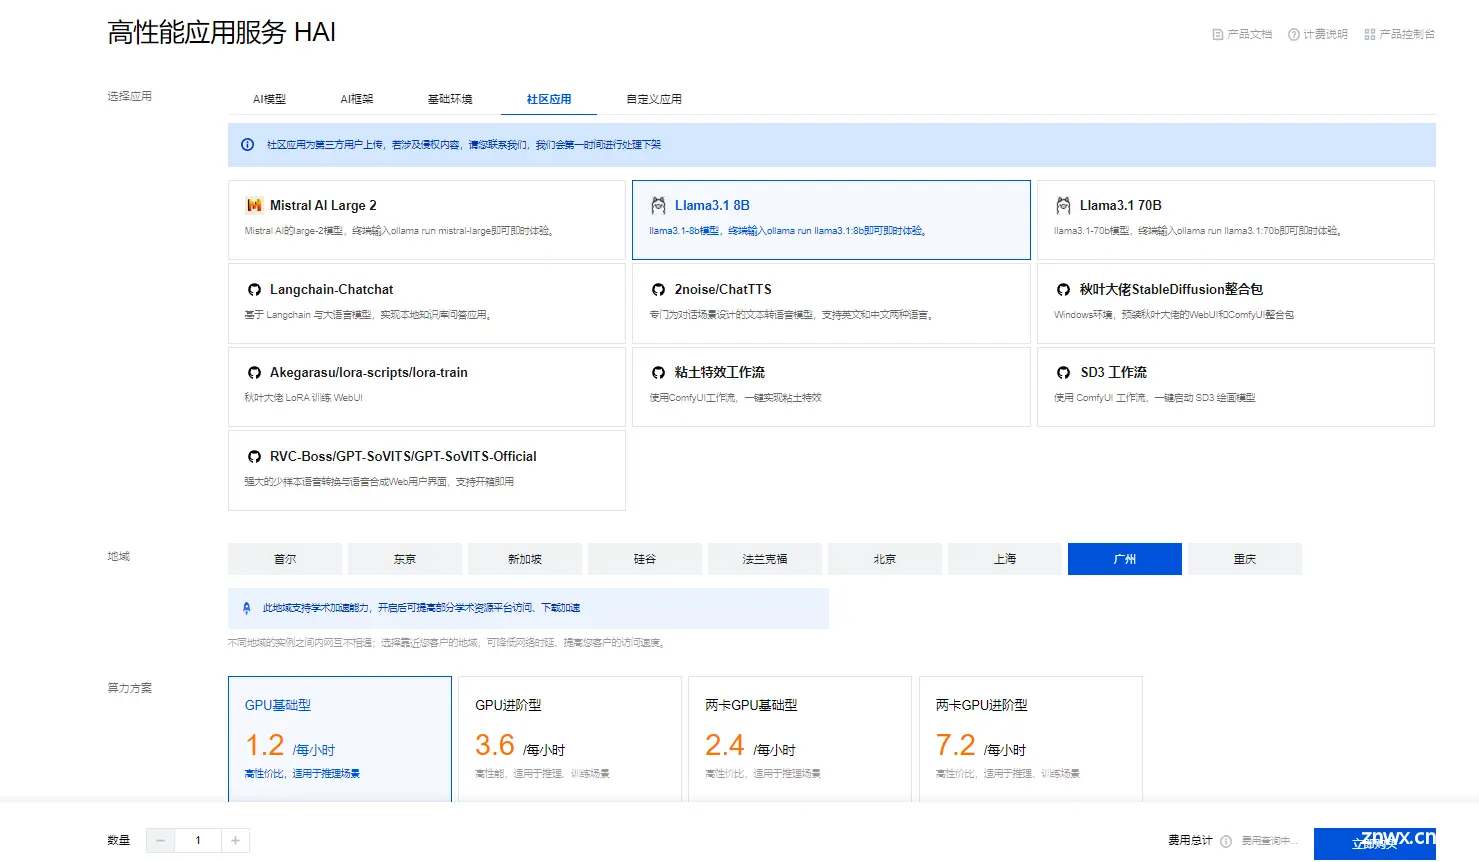Screen dimensions: 1479x862
Task: Pick the 北京 region
Action: tap(885, 559)
